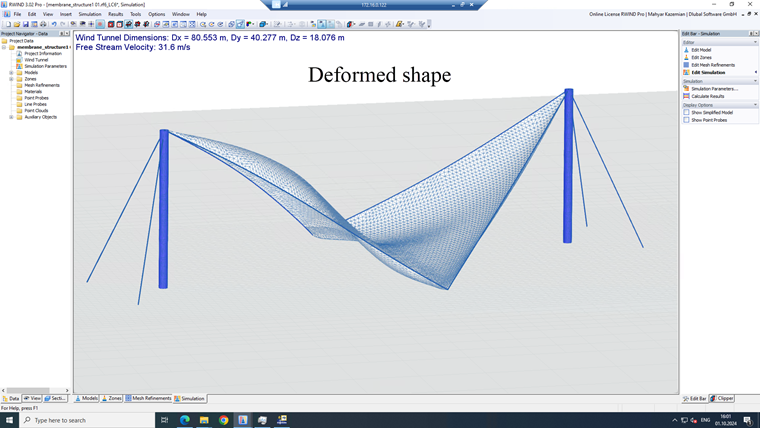Image resolution: width=760 pixels, height=428 pixels.
Task: Click Calculate Results label
Action: (x=708, y=96)
